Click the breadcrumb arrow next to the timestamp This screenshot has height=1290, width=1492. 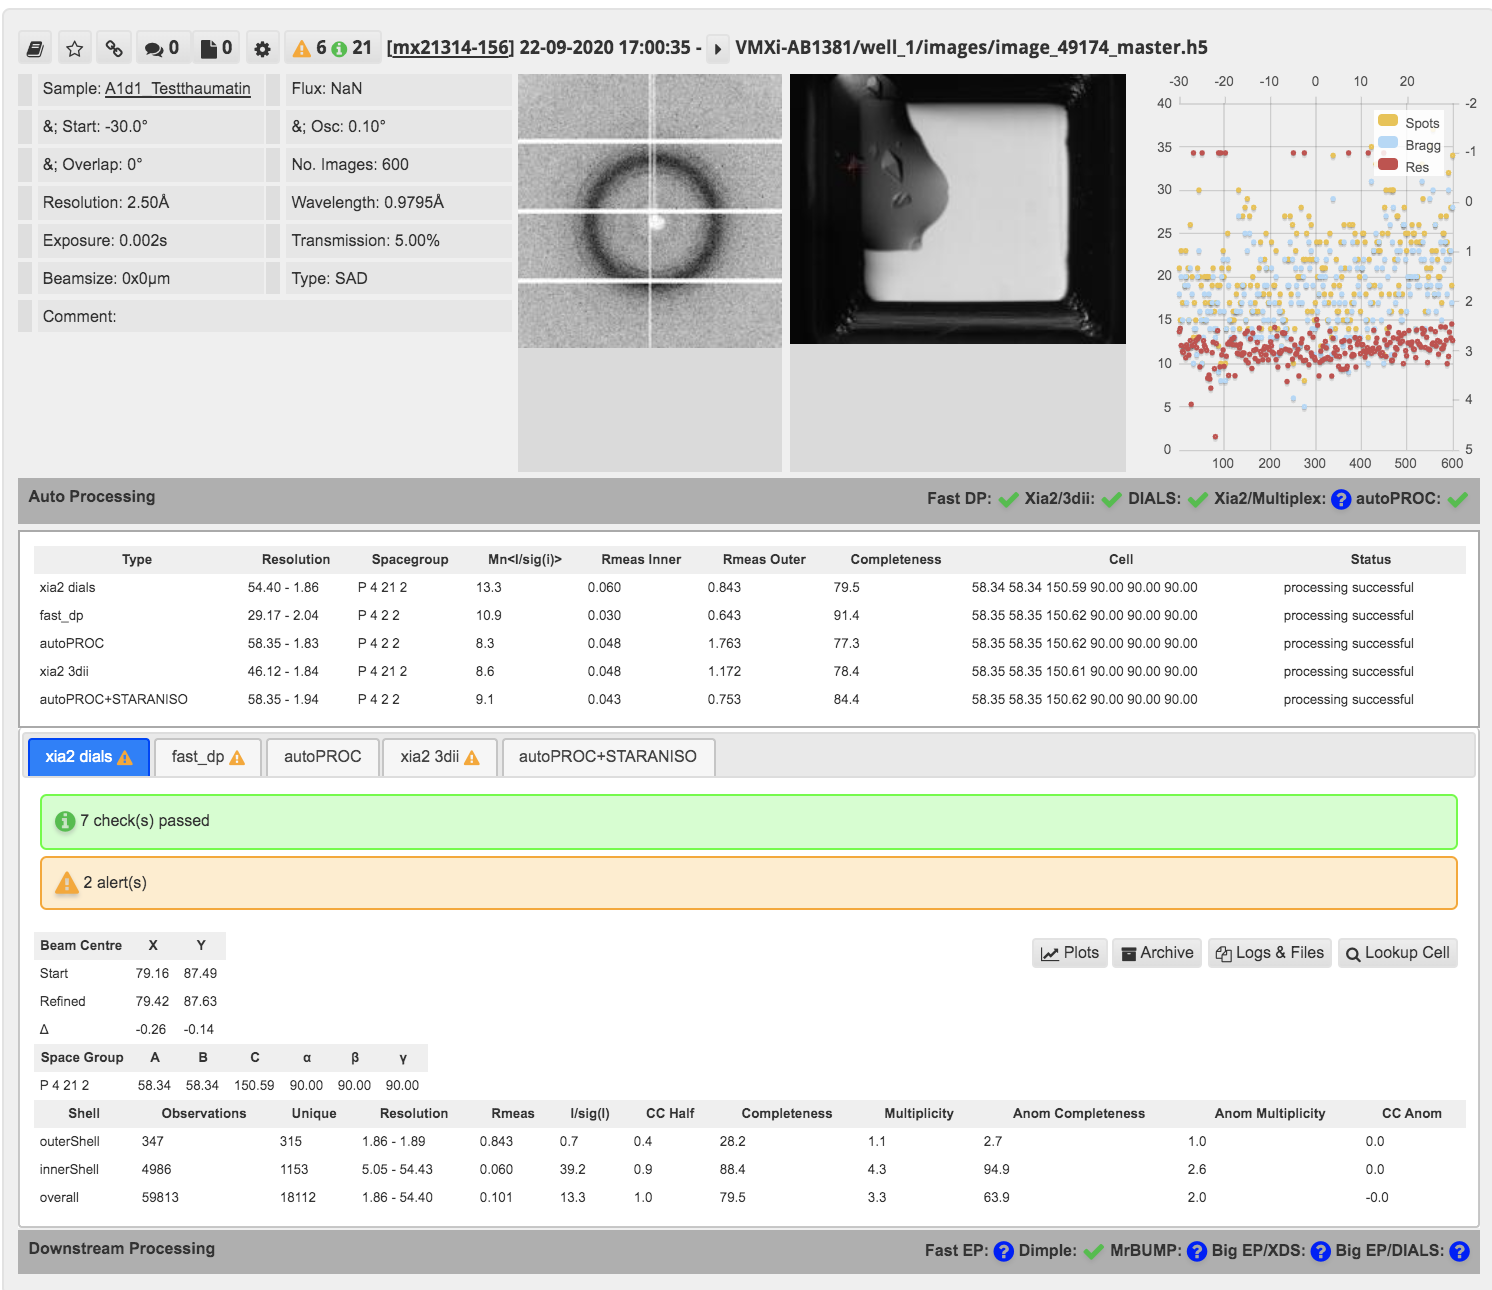click(716, 47)
